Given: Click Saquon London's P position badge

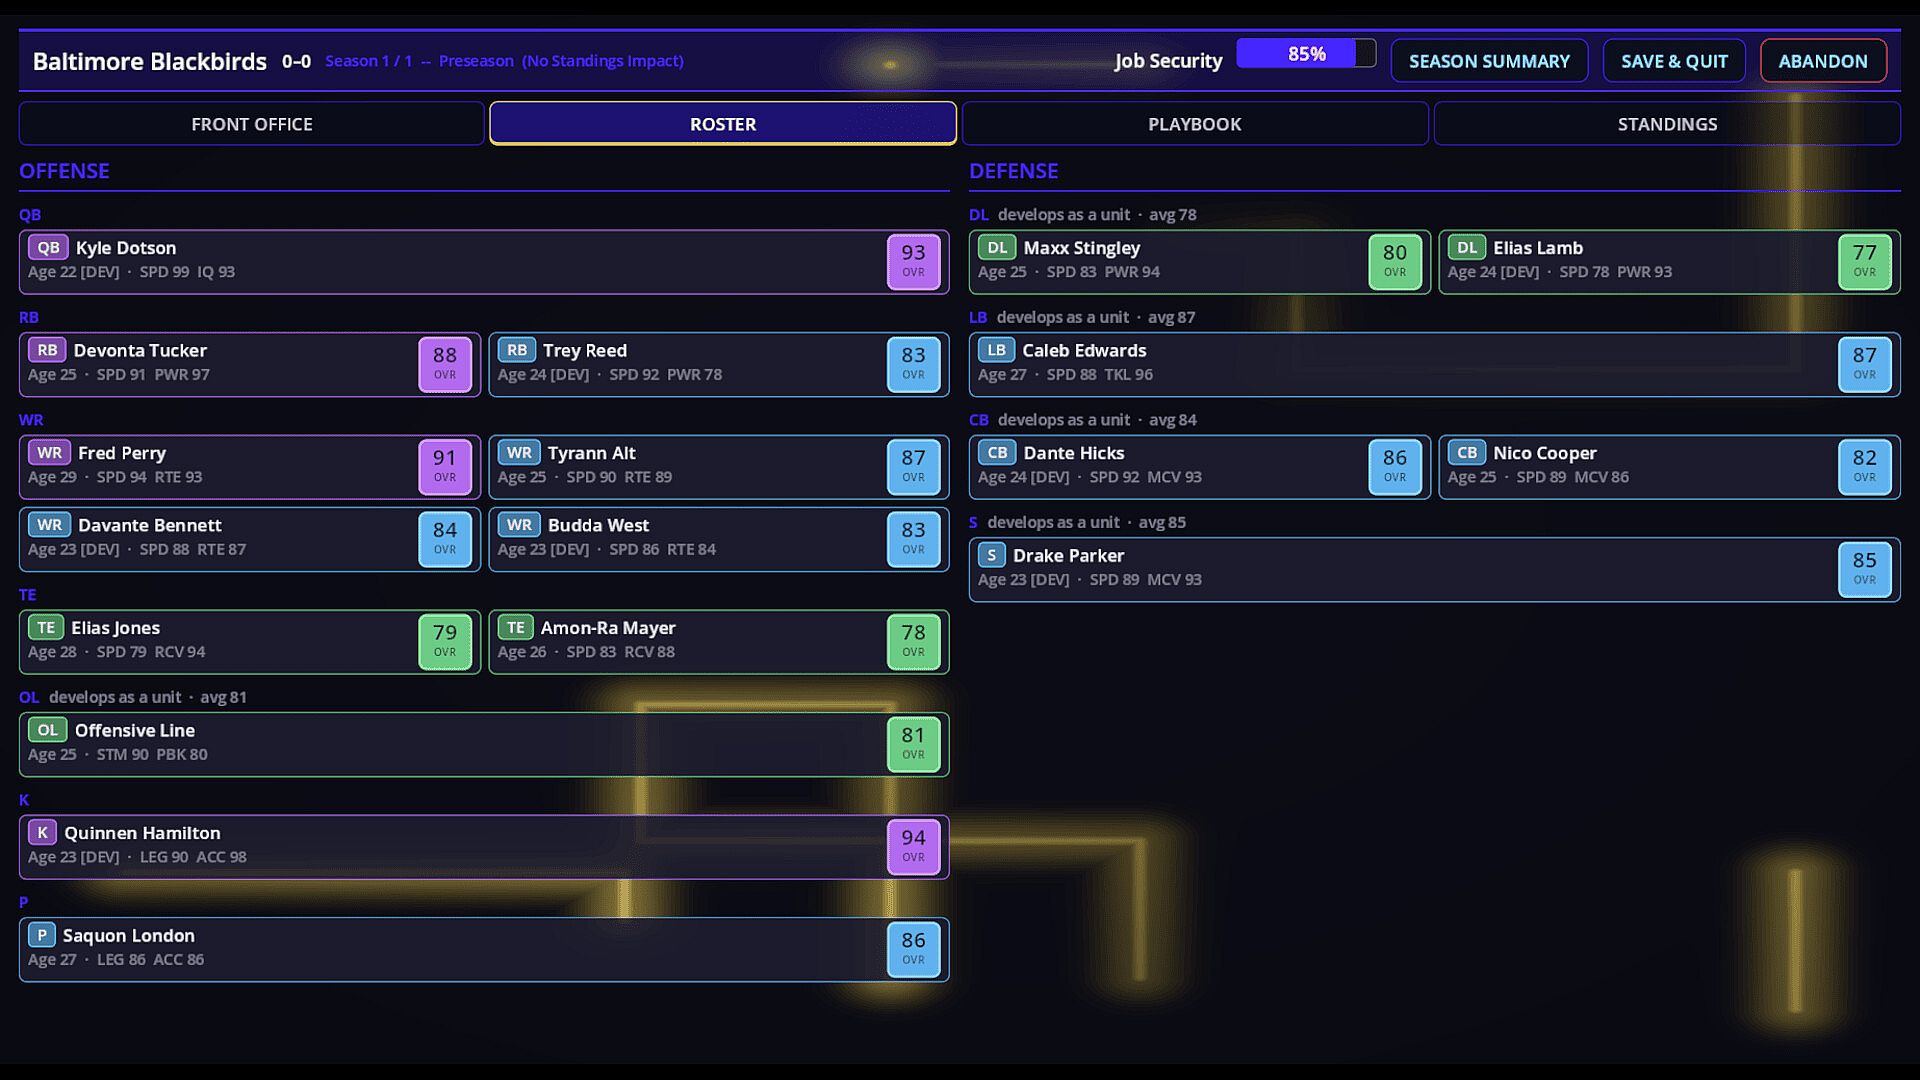Looking at the screenshot, I should (x=41, y=936).
